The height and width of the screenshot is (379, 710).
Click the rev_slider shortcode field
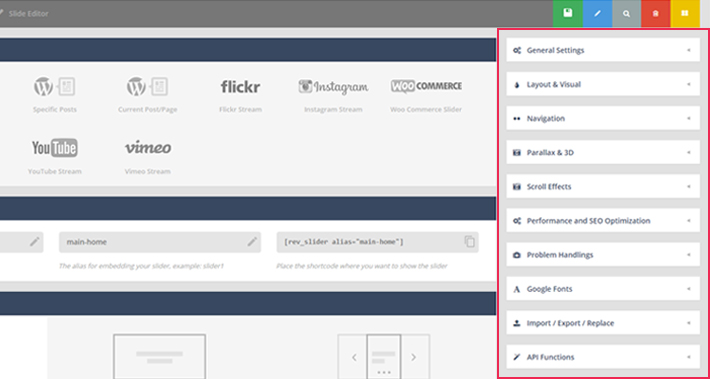[378, 242]
